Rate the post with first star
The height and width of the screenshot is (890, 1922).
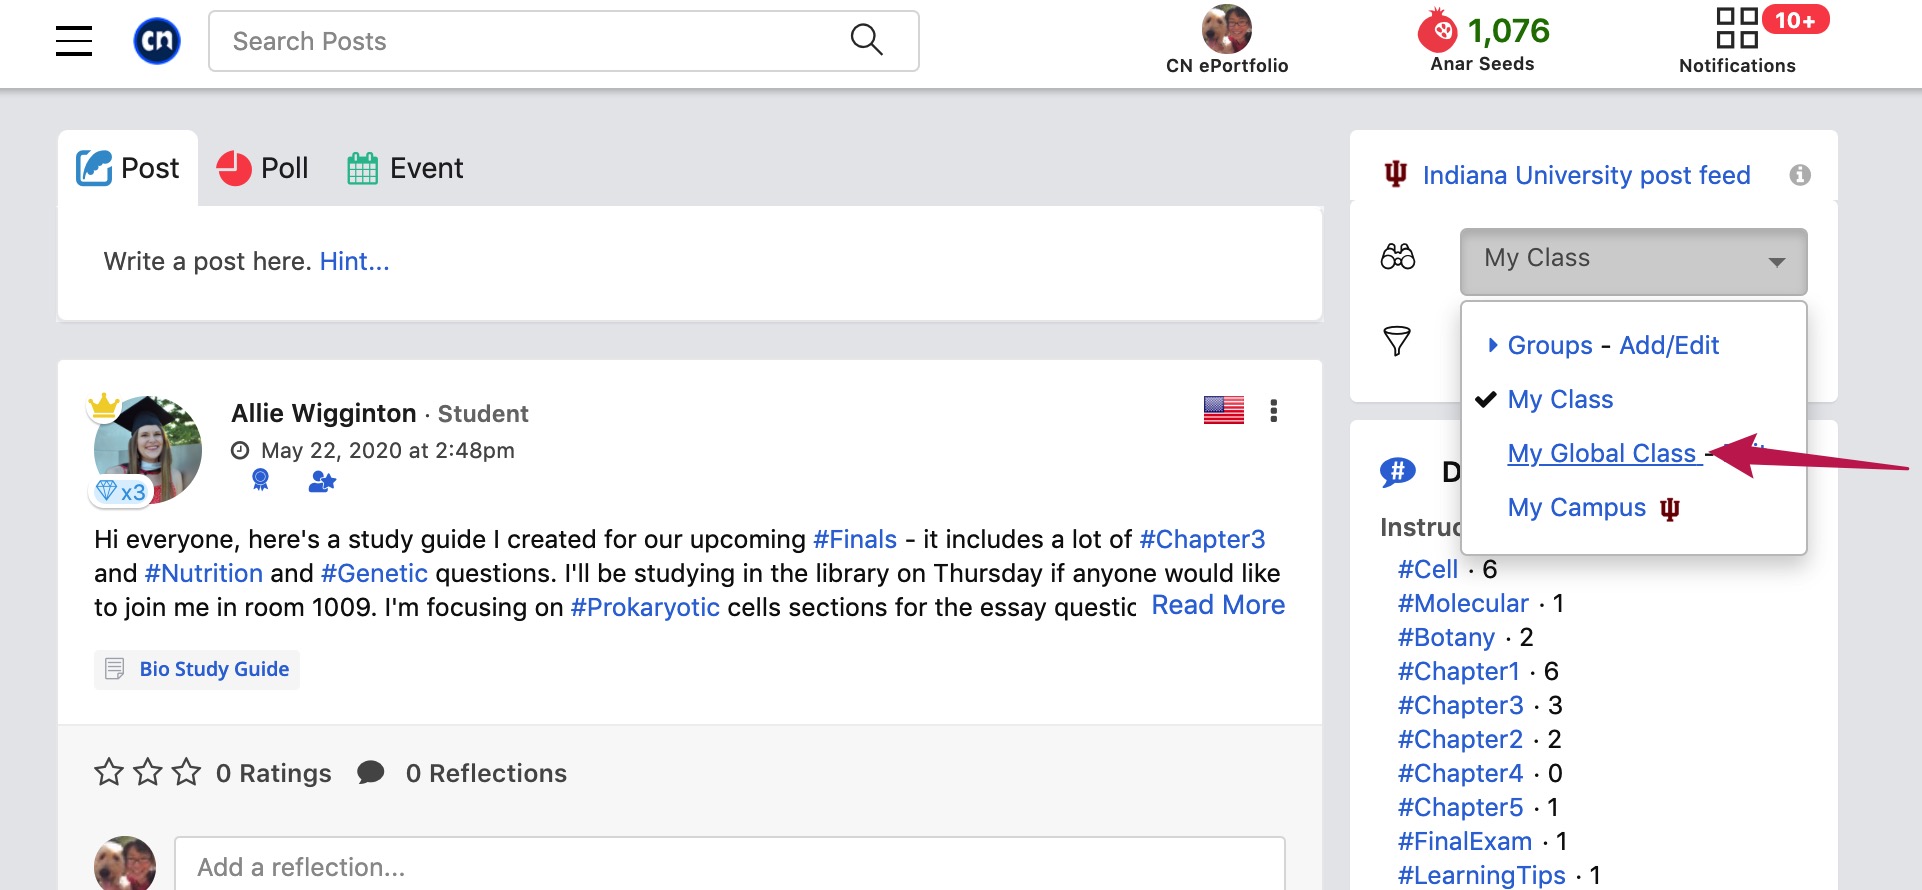click(x=109, y=772)
